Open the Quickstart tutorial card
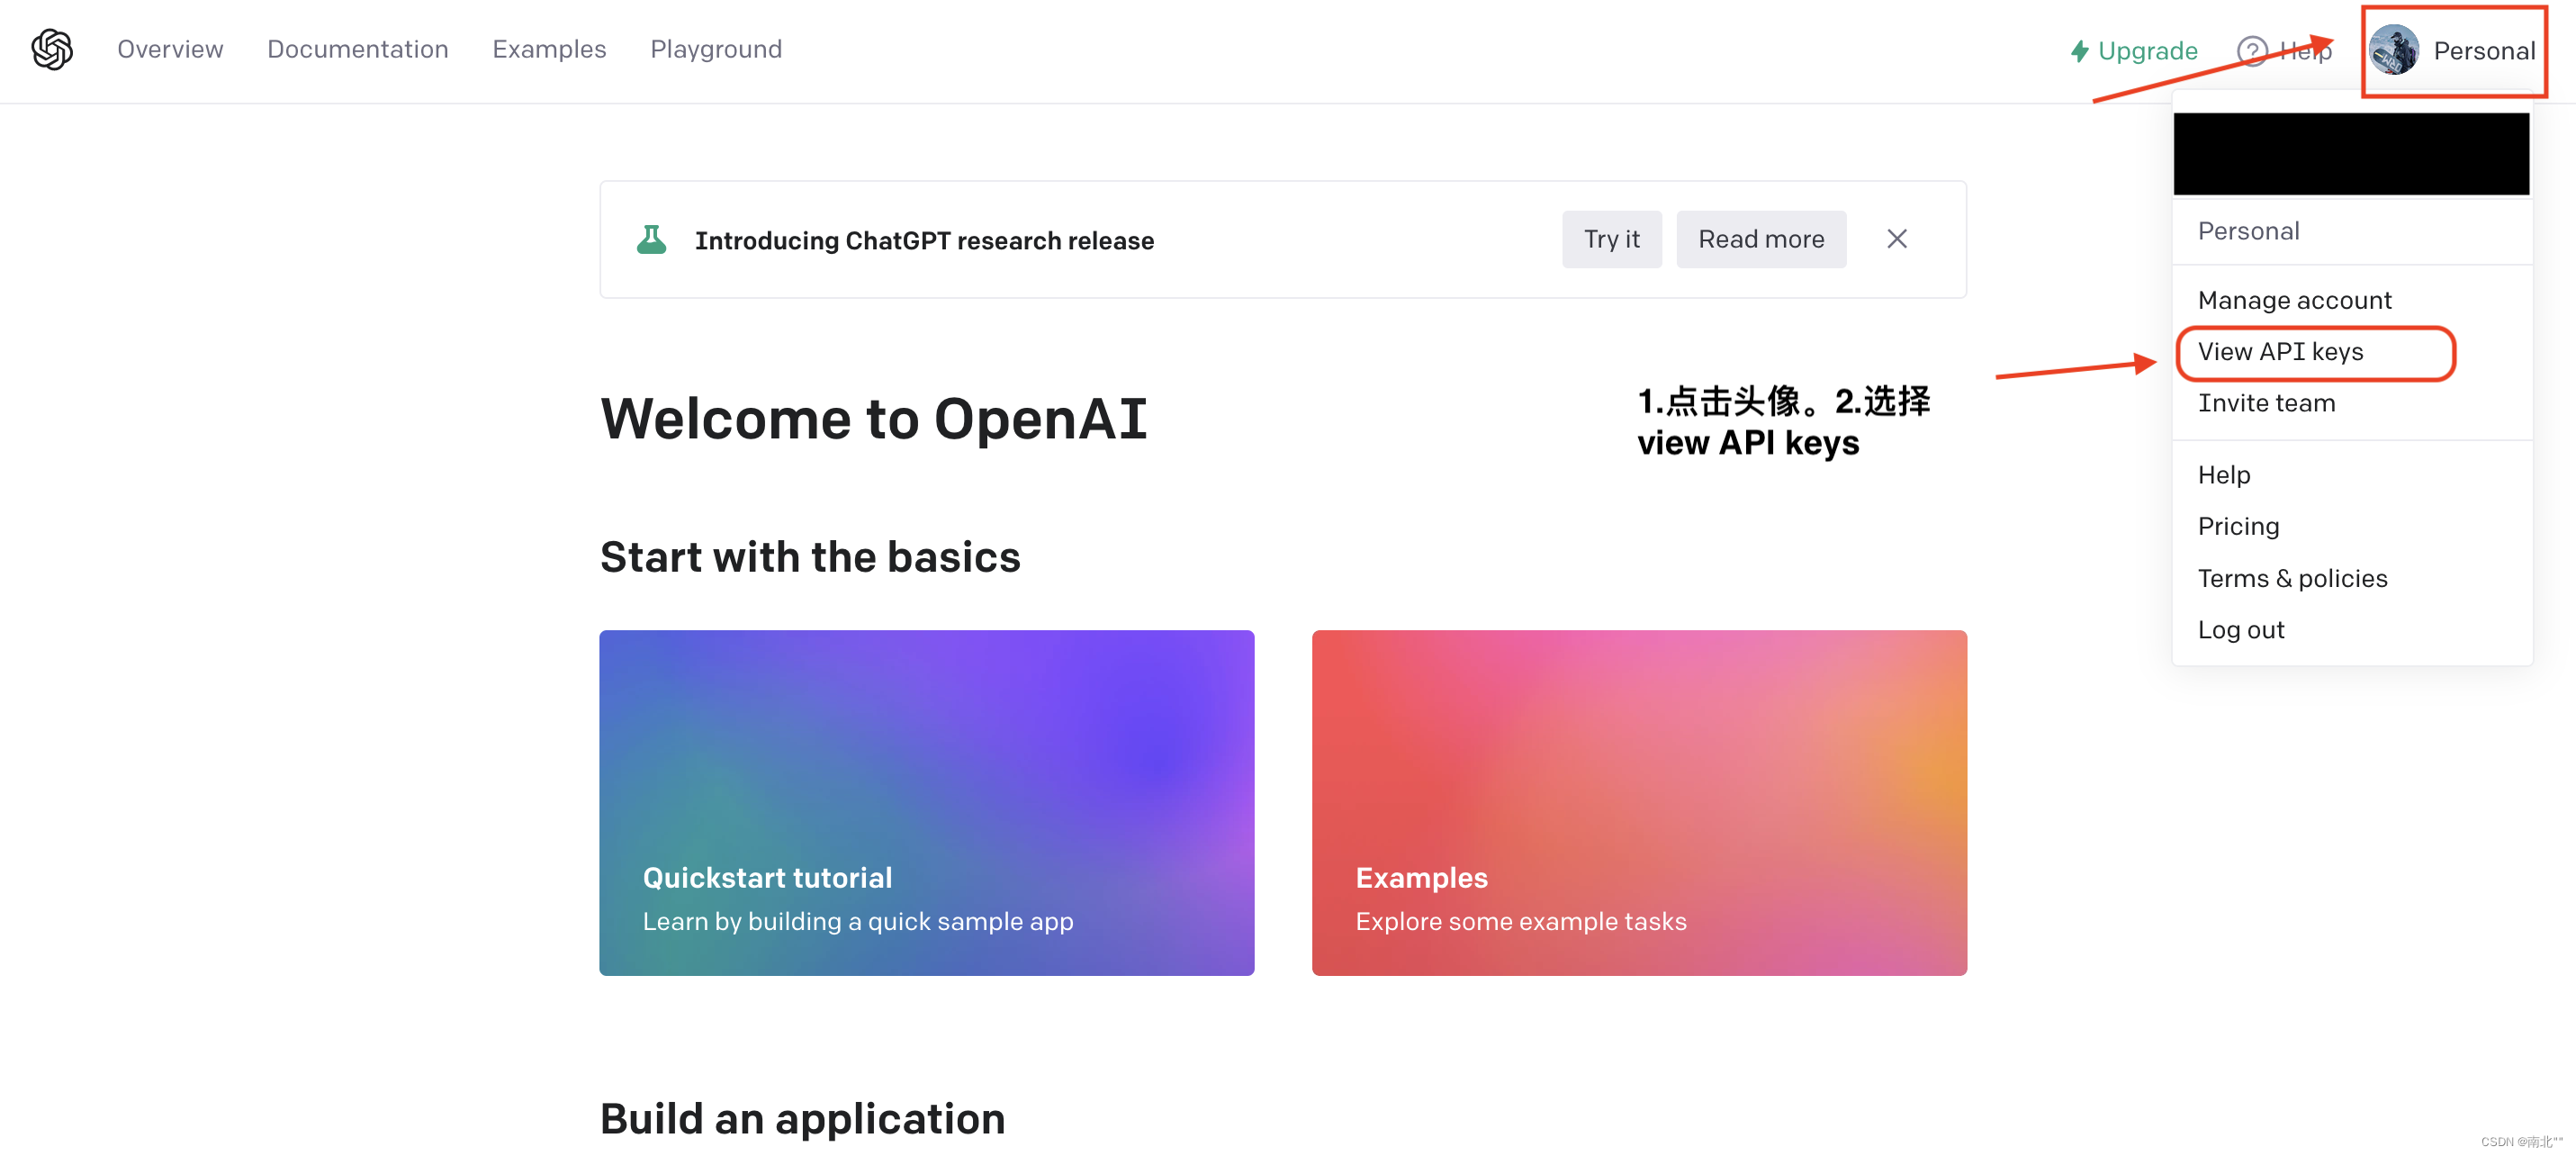 (926, 802)
